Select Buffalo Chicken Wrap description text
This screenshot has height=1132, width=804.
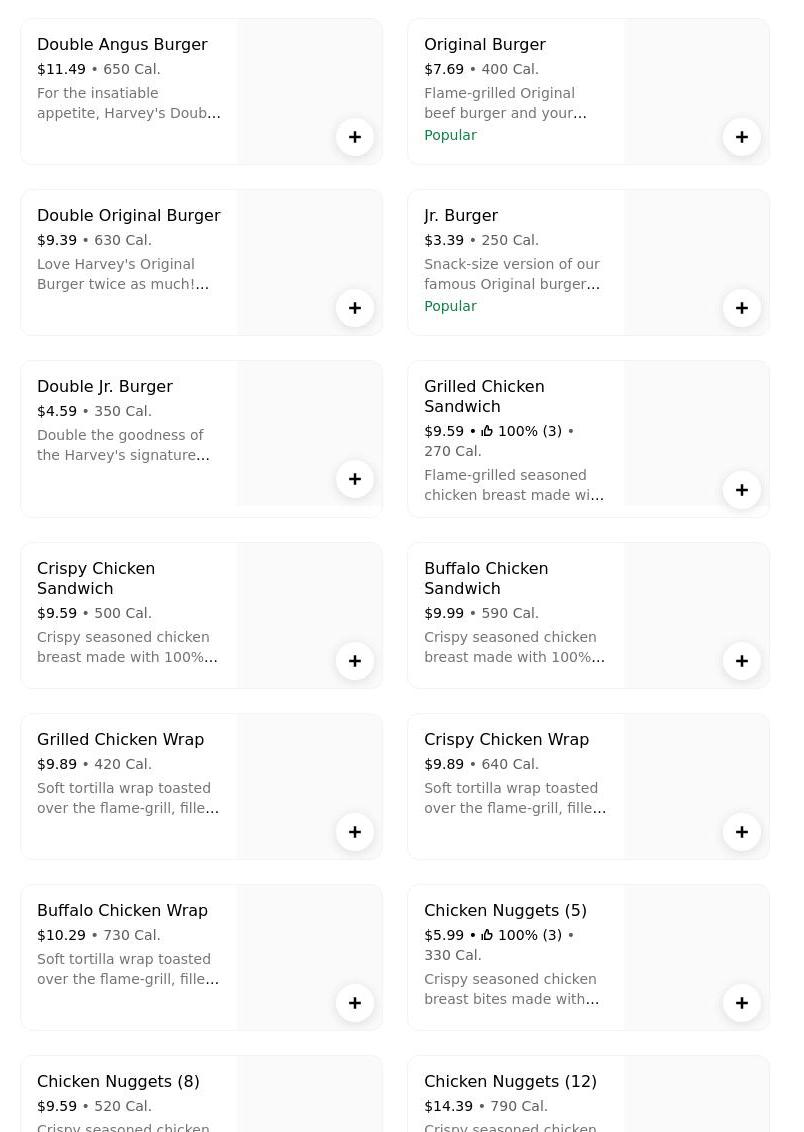click(128, 969)
